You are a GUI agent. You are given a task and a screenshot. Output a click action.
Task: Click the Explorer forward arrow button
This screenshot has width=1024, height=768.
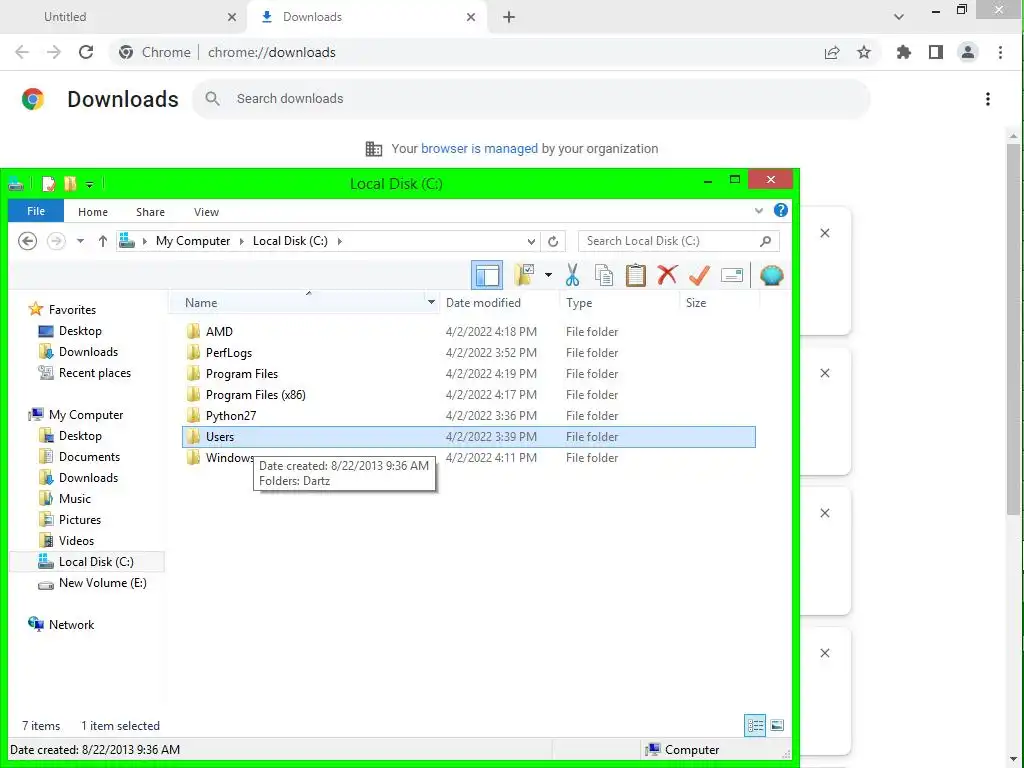pyautogui.click(x=56, y=241)
